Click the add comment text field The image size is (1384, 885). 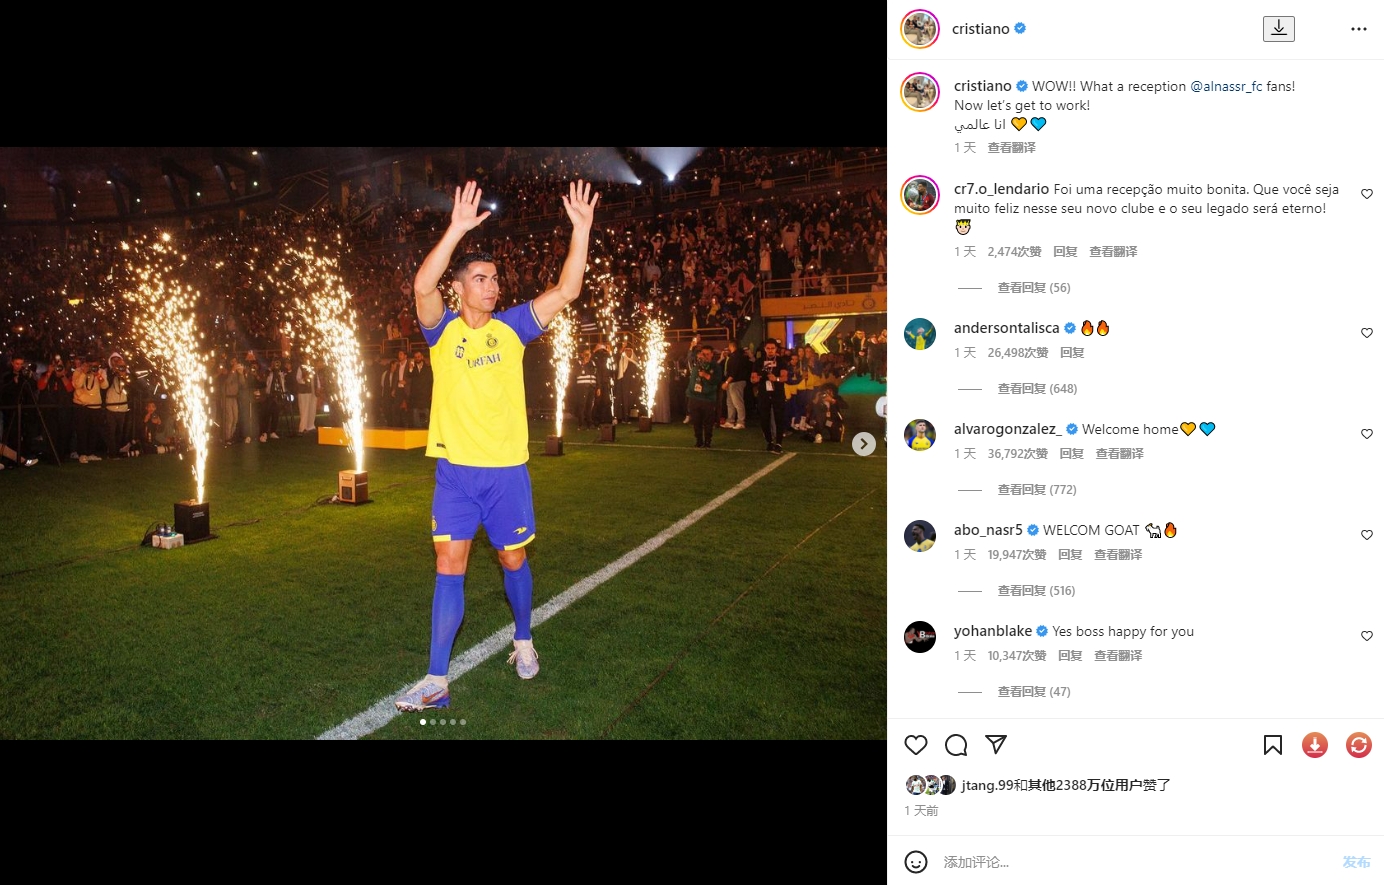pyautogui.click(x=1130, y=862)
